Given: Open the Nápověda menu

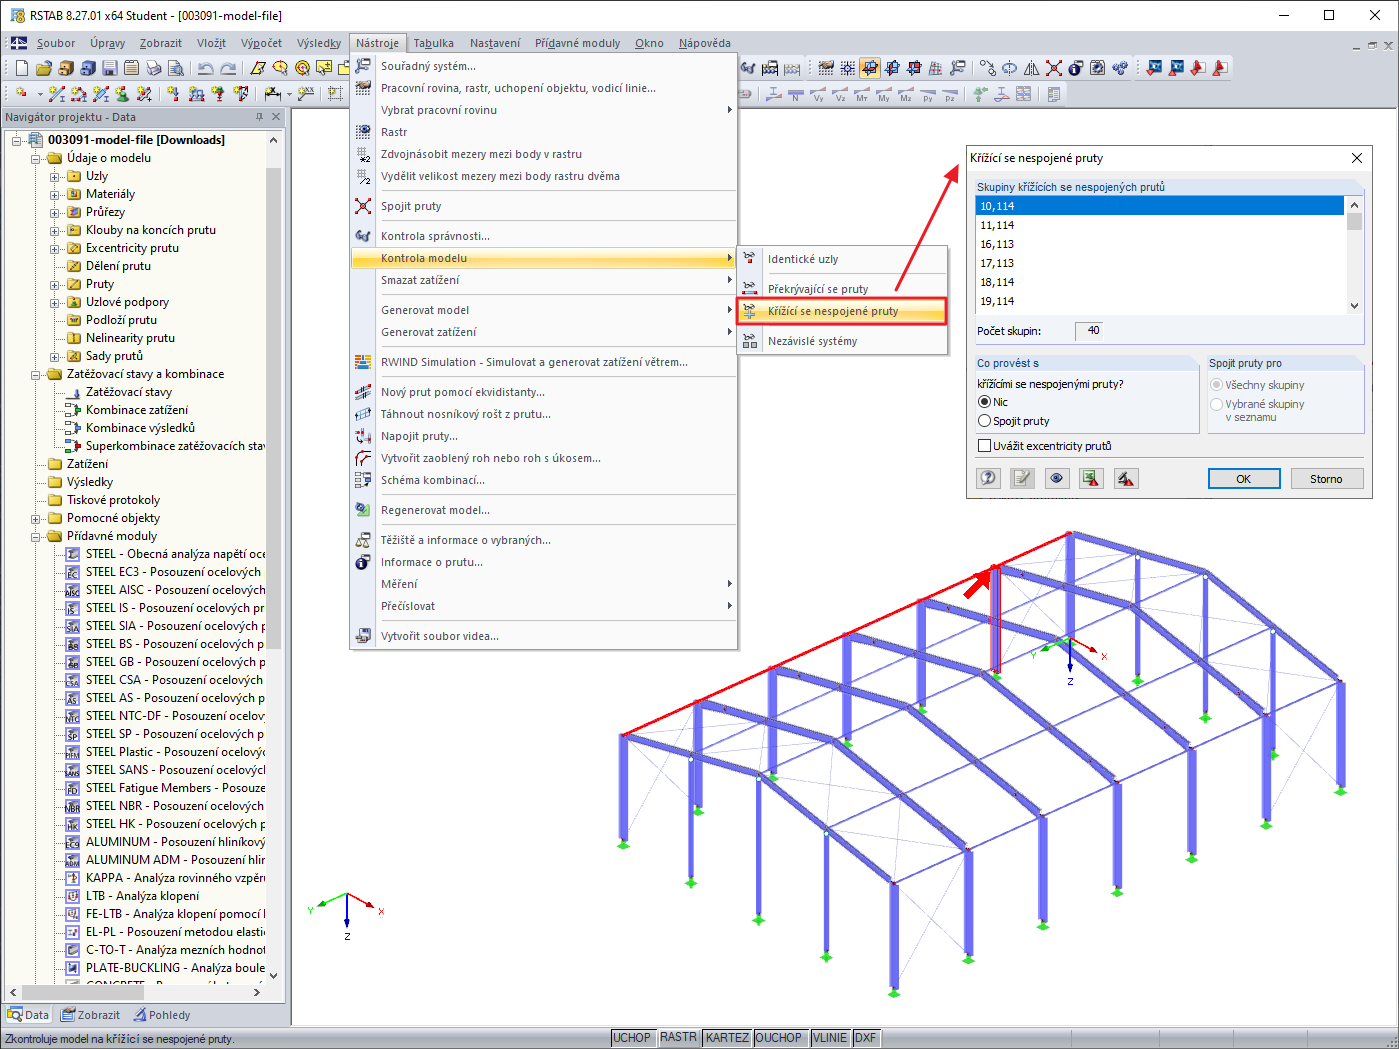Looking at the screenshot, I should 704,43.
